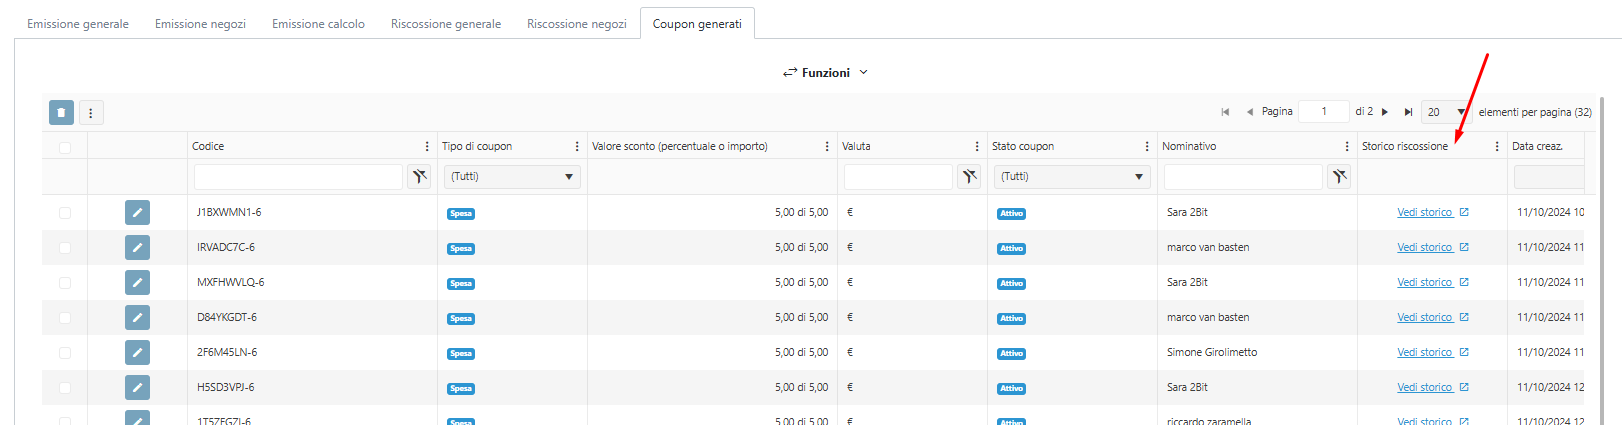Open the Riscossione negozi tab
This screenshot has height=425, width=1622.
[577, 24]
